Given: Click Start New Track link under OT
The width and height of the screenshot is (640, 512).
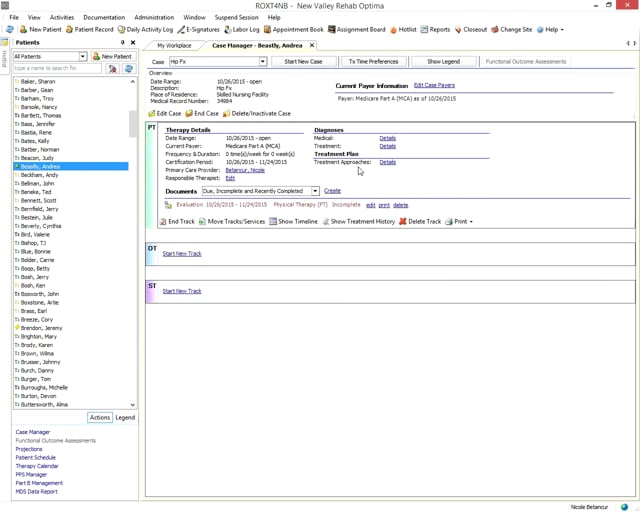Looking at the screenshot, I should tap(182, 254).
